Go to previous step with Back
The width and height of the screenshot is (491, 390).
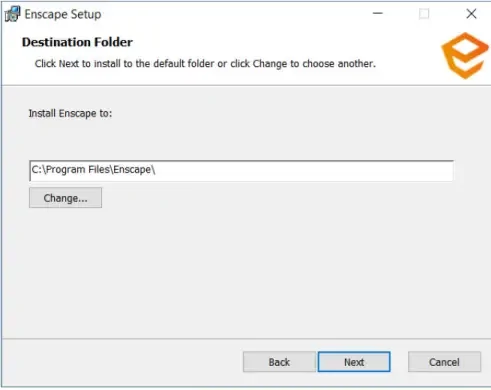279,362
